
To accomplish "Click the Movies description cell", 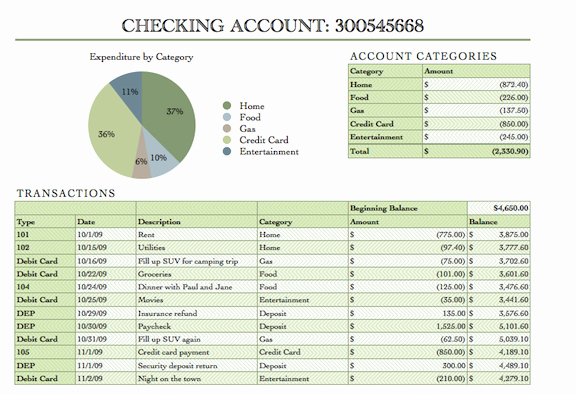I will click(197, 300).
